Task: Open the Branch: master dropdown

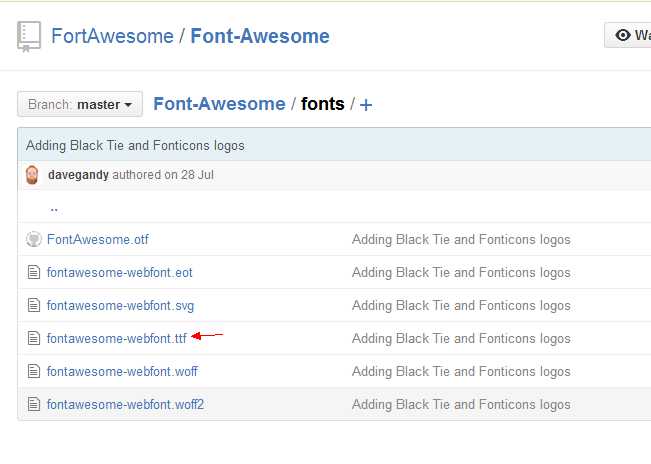Action: [x=80, y=104]
